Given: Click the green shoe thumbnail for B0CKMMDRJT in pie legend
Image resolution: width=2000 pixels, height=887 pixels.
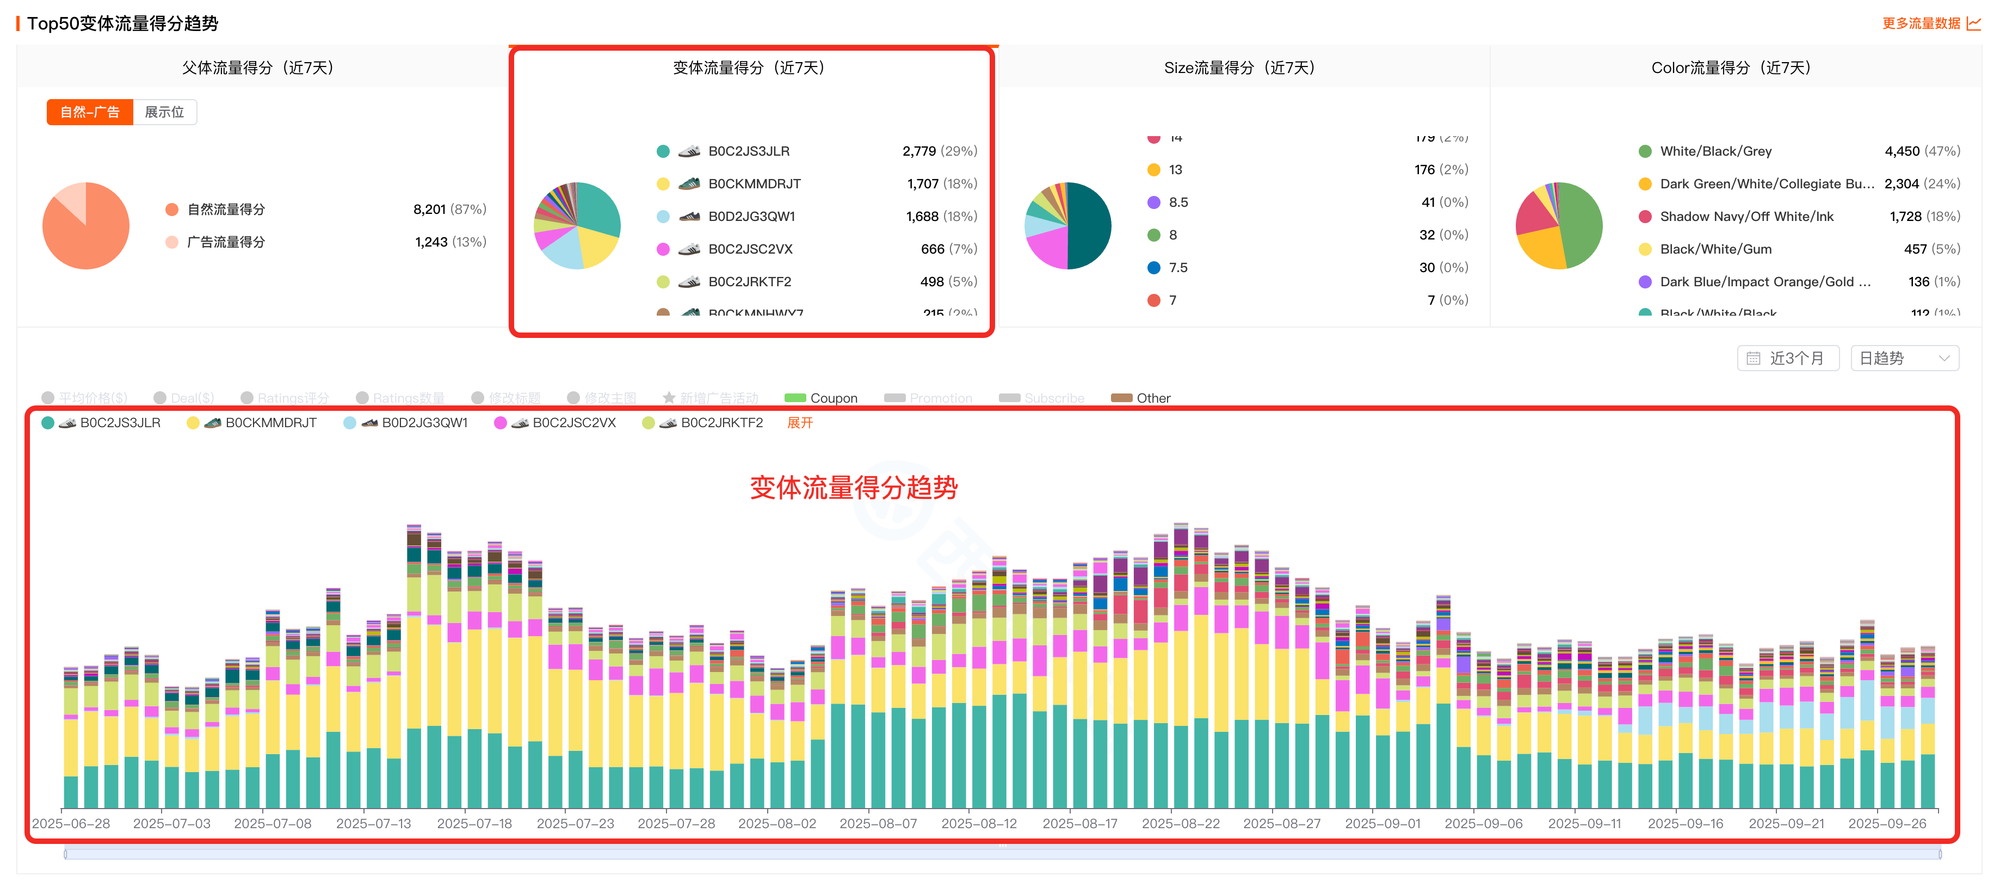Looking at the screenshot, I should [689, 184].
